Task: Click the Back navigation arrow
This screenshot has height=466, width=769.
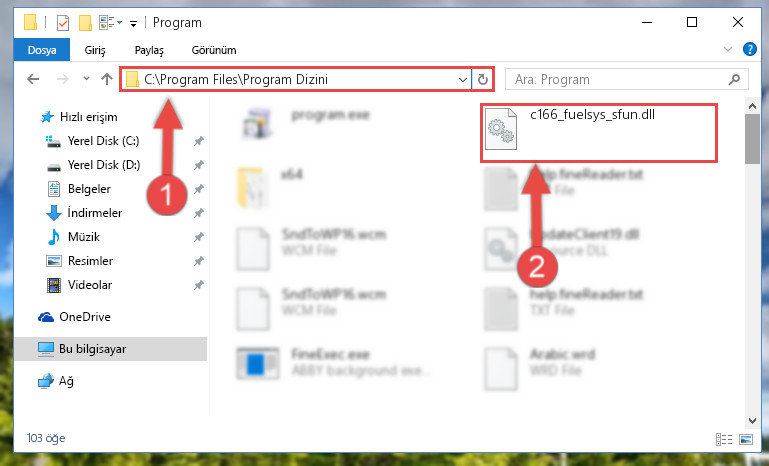Action: click(33, 79)
